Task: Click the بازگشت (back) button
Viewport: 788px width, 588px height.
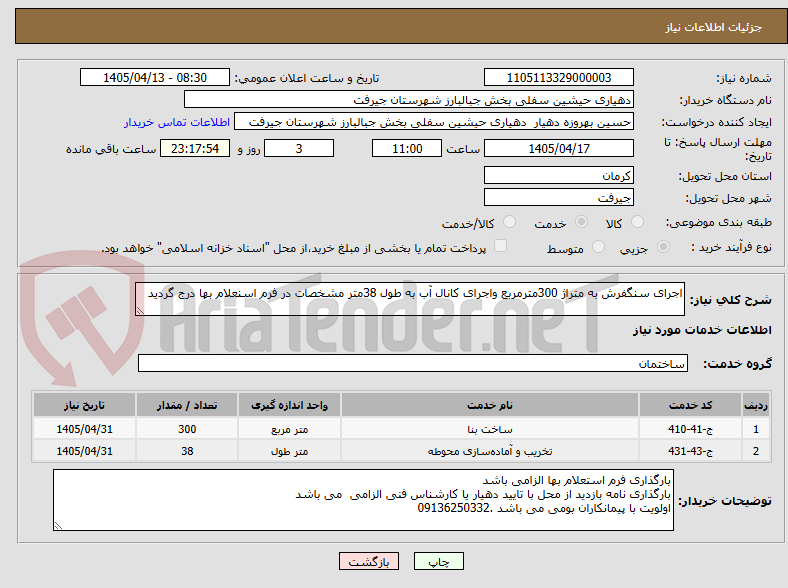Action: 369,561
